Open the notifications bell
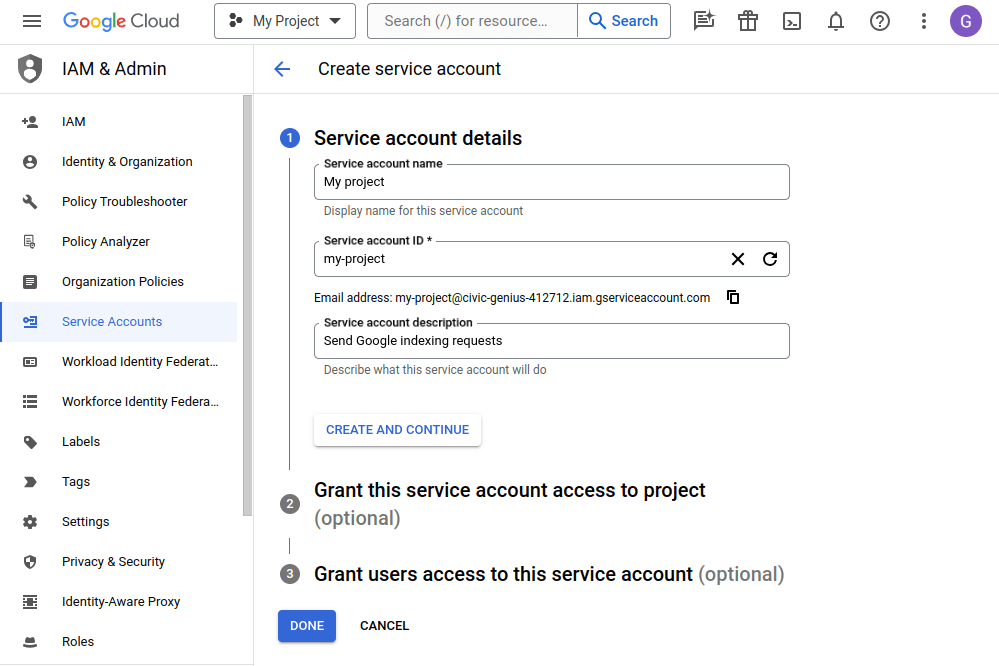999x666 pixels. (836, 21)
